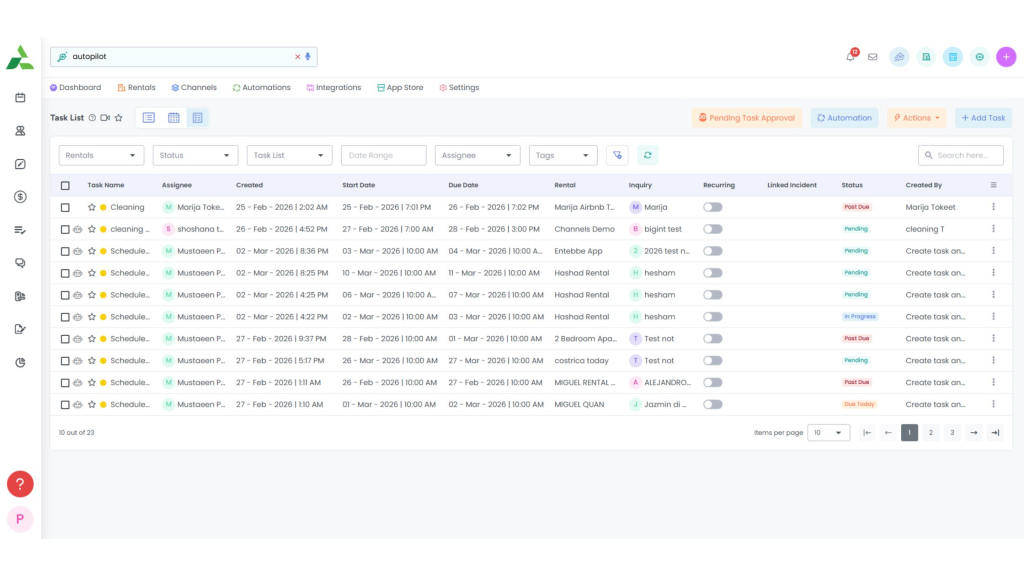1024x576 pixels.
Task: Select all tasks header checkbox
Action: [x=65, y=185]
